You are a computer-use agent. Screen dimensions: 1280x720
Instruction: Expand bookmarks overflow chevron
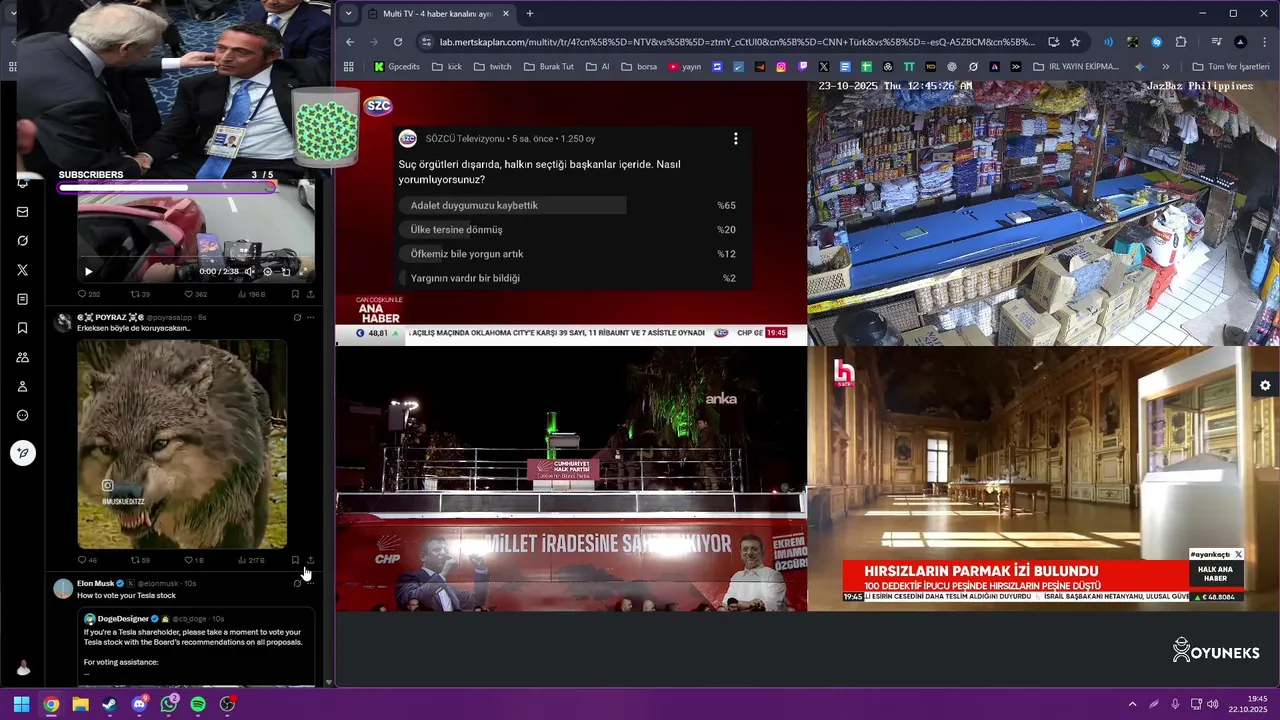[x=1165, y=67]
